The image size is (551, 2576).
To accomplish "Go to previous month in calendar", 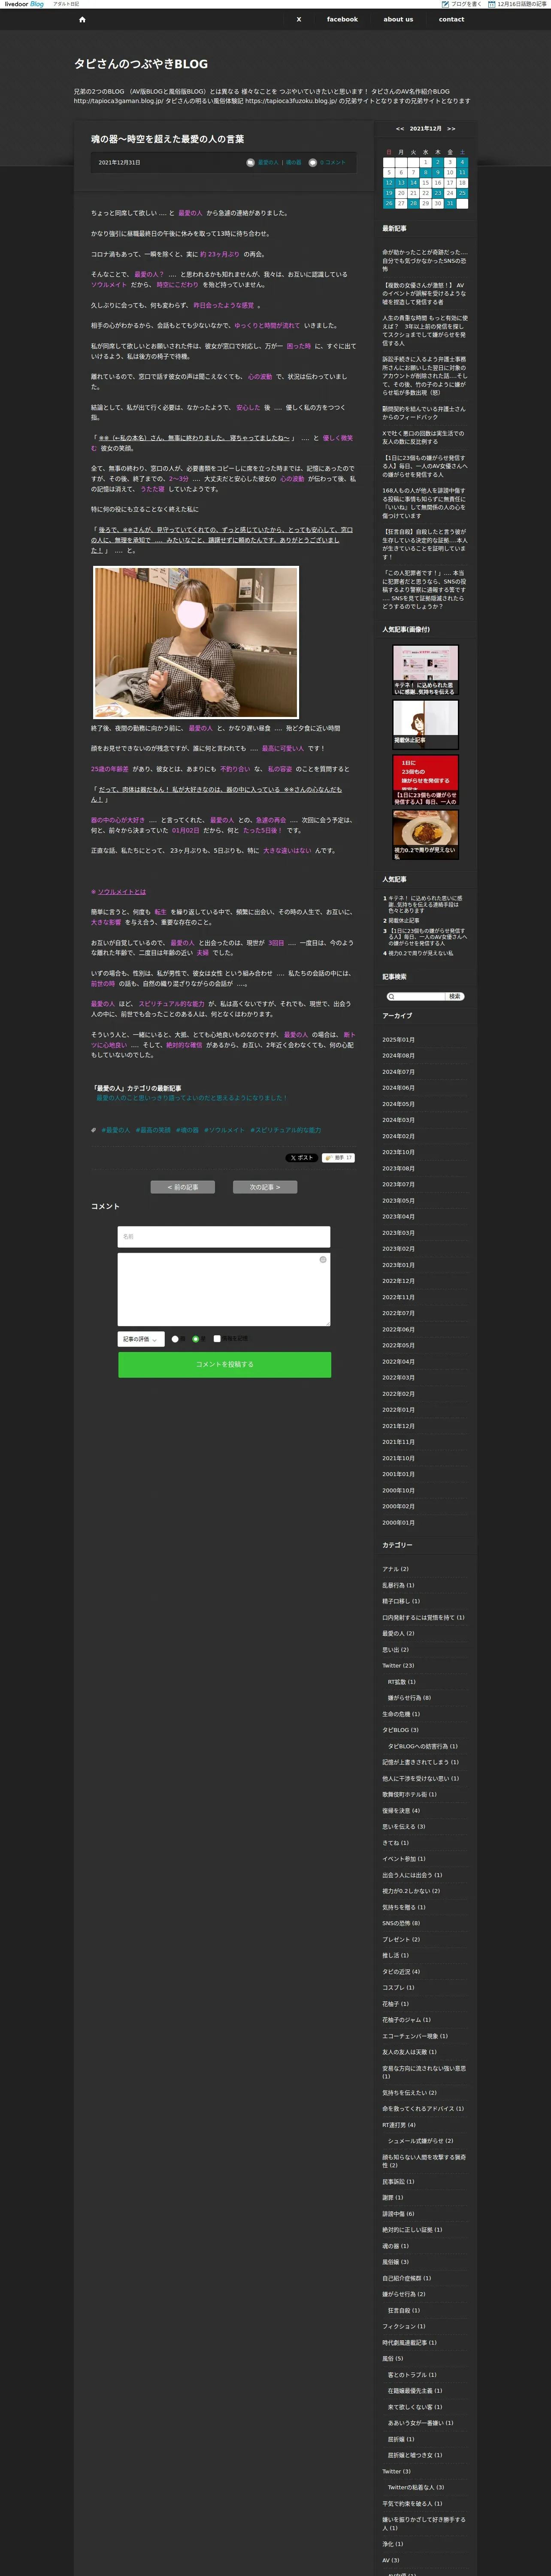I will [x=400, y=129].
